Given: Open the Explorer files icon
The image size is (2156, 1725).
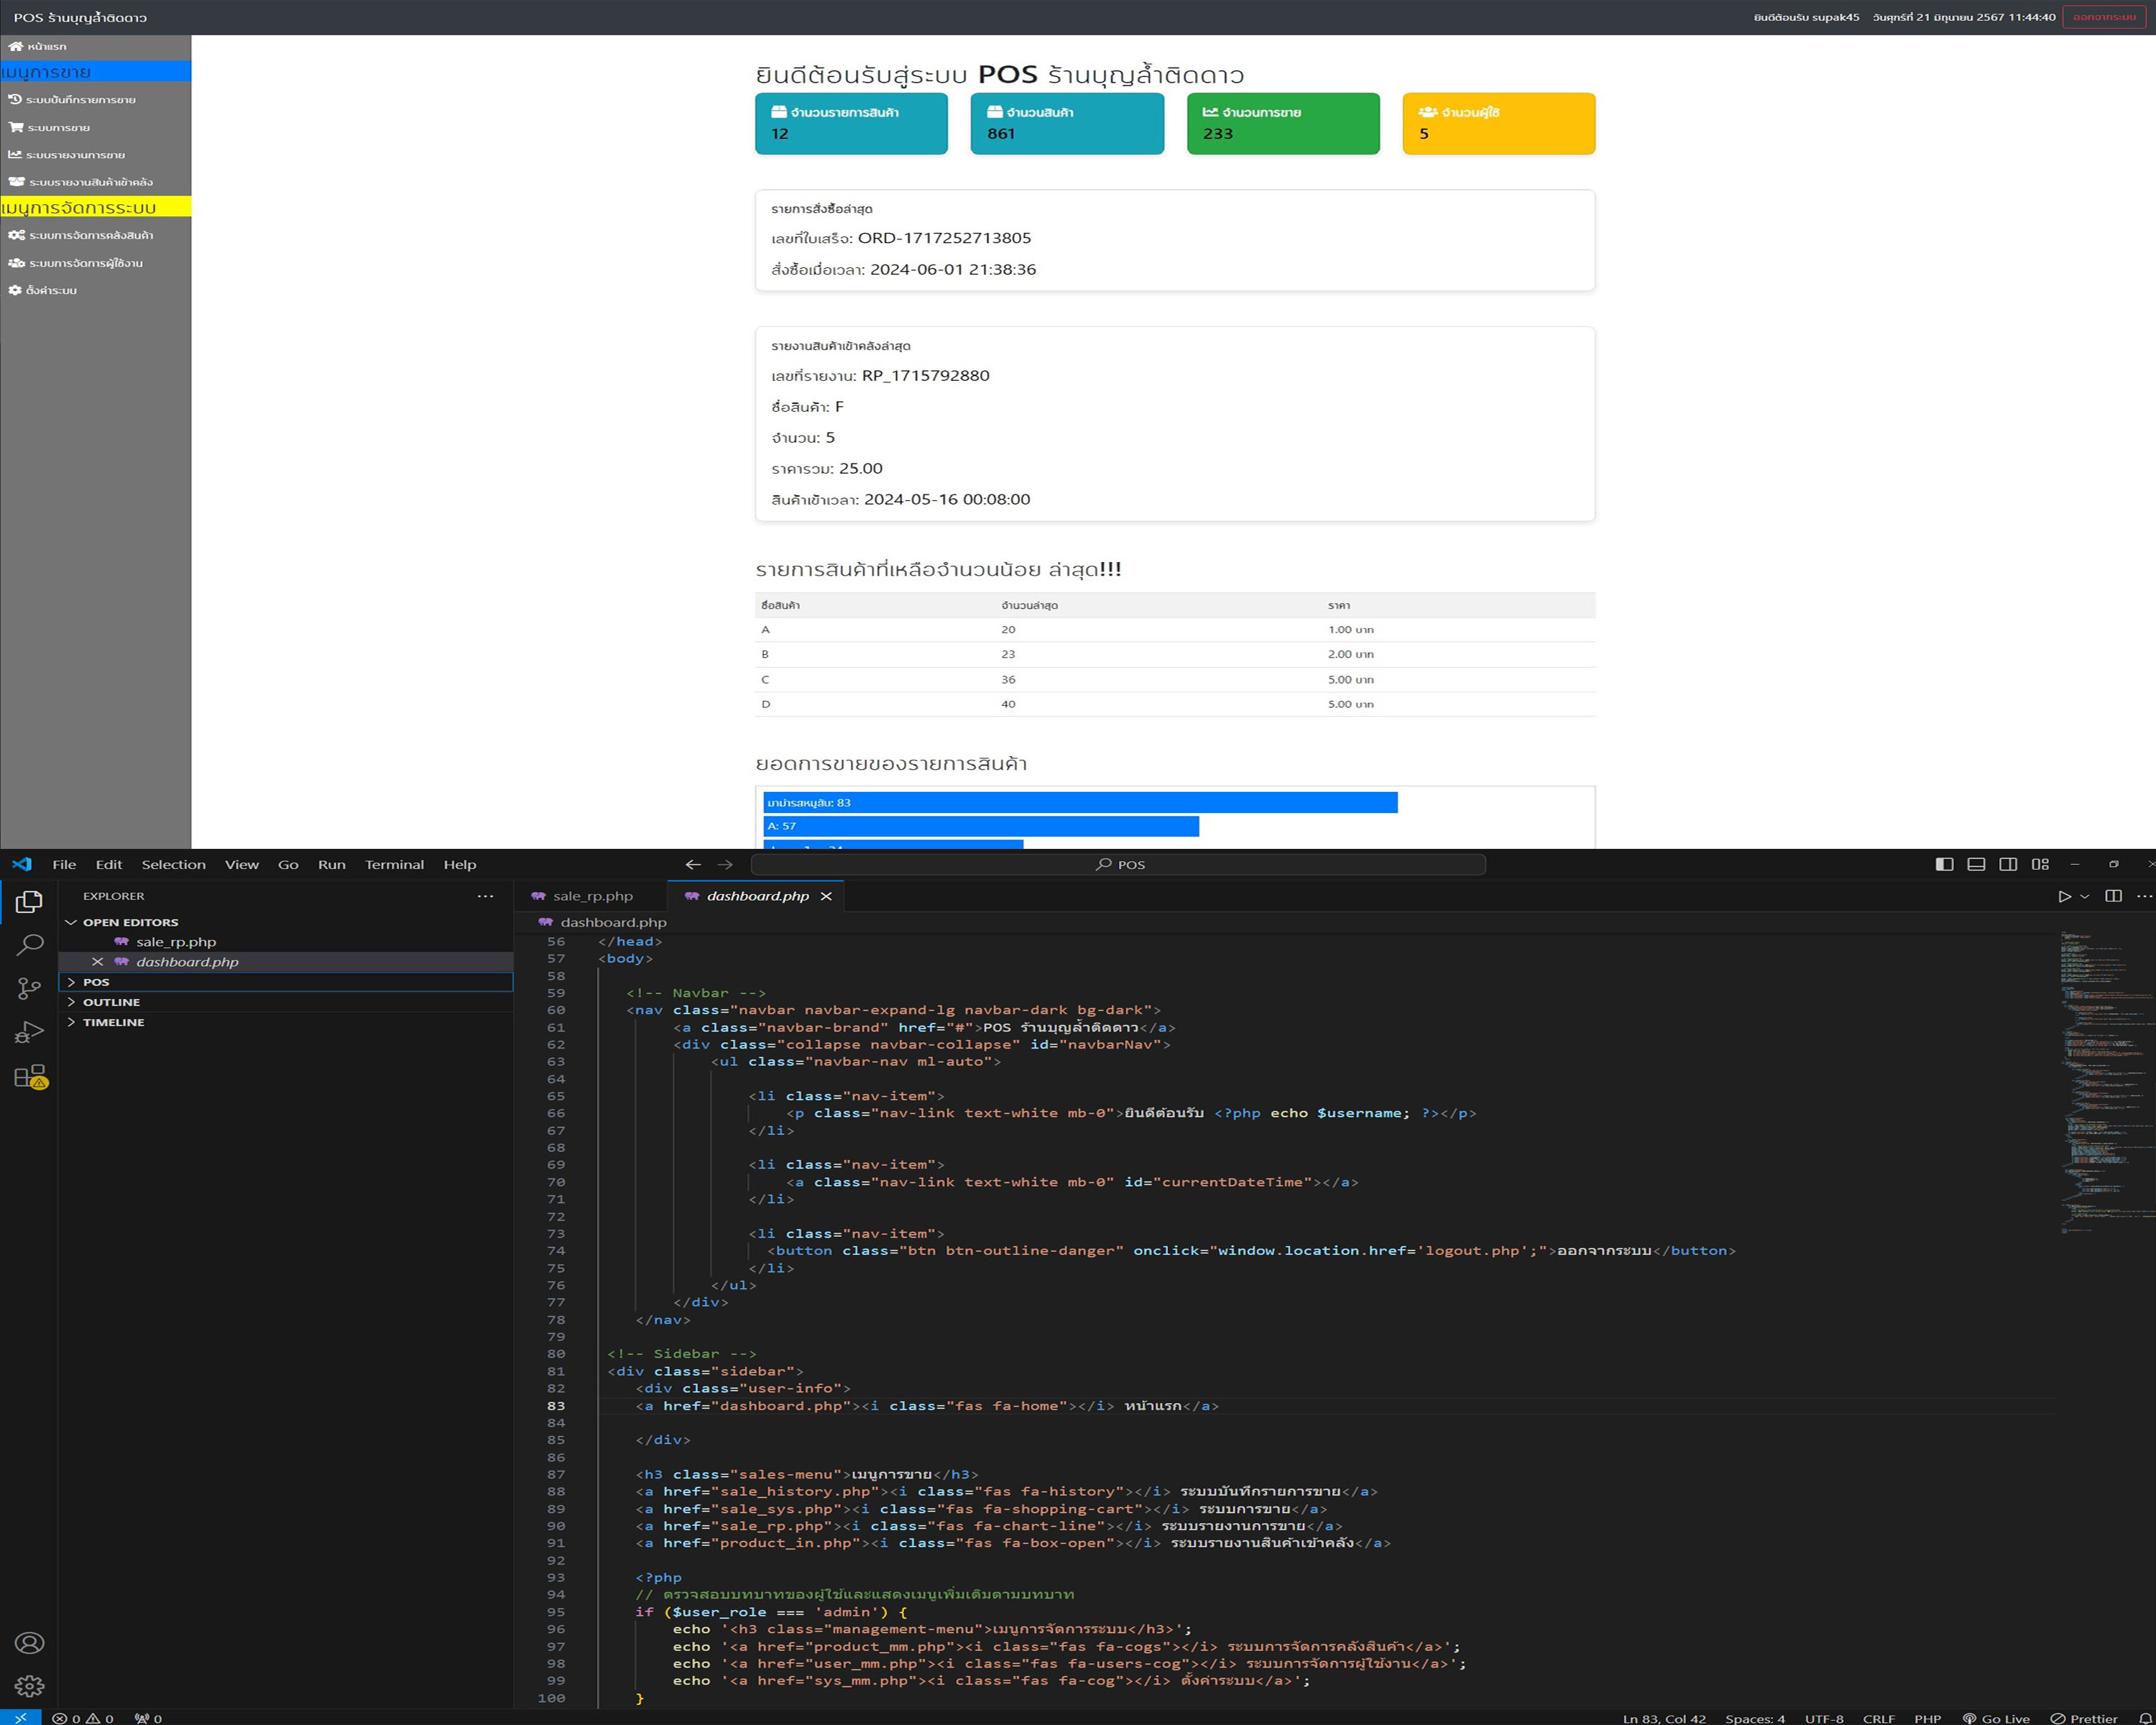Looking at the screenshot, I should click(30, 901).
